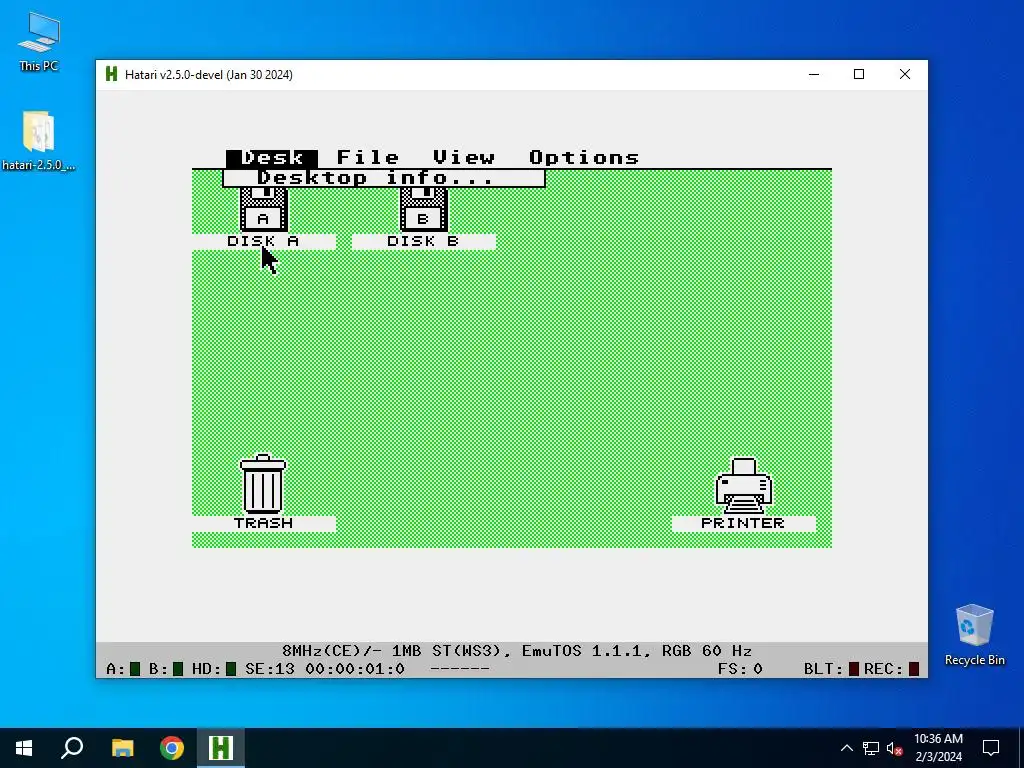Open the Options menu

(x=584, y=158)
